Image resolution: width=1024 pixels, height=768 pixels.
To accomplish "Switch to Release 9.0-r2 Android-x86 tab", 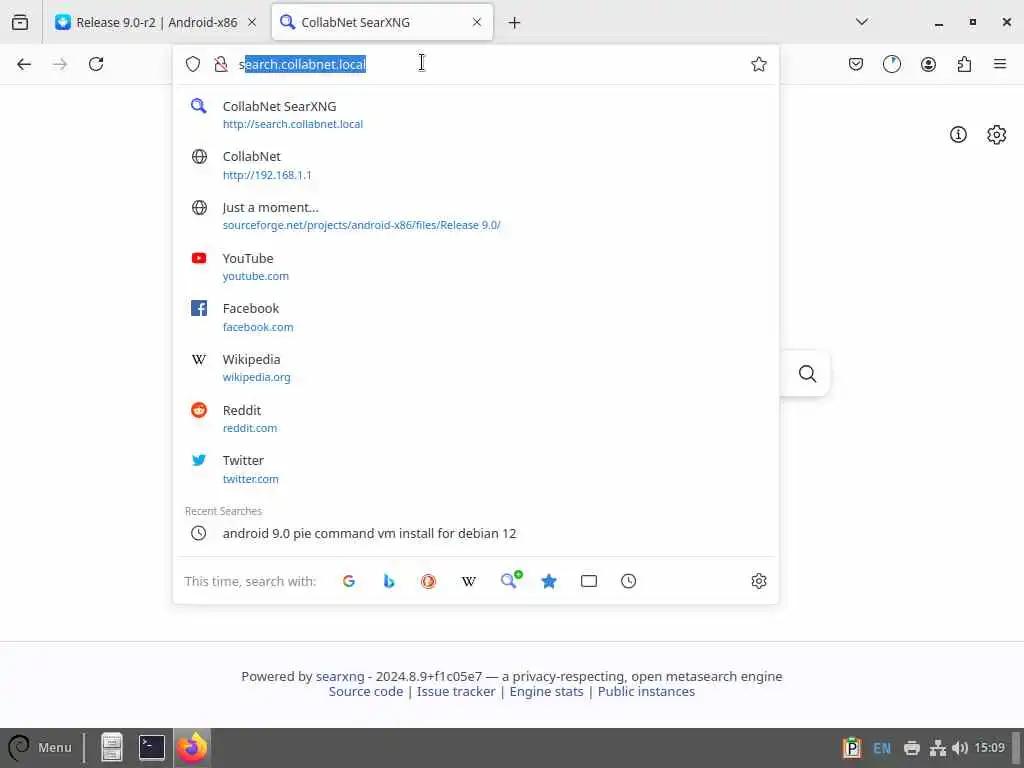I will click(x=155, y=22).
